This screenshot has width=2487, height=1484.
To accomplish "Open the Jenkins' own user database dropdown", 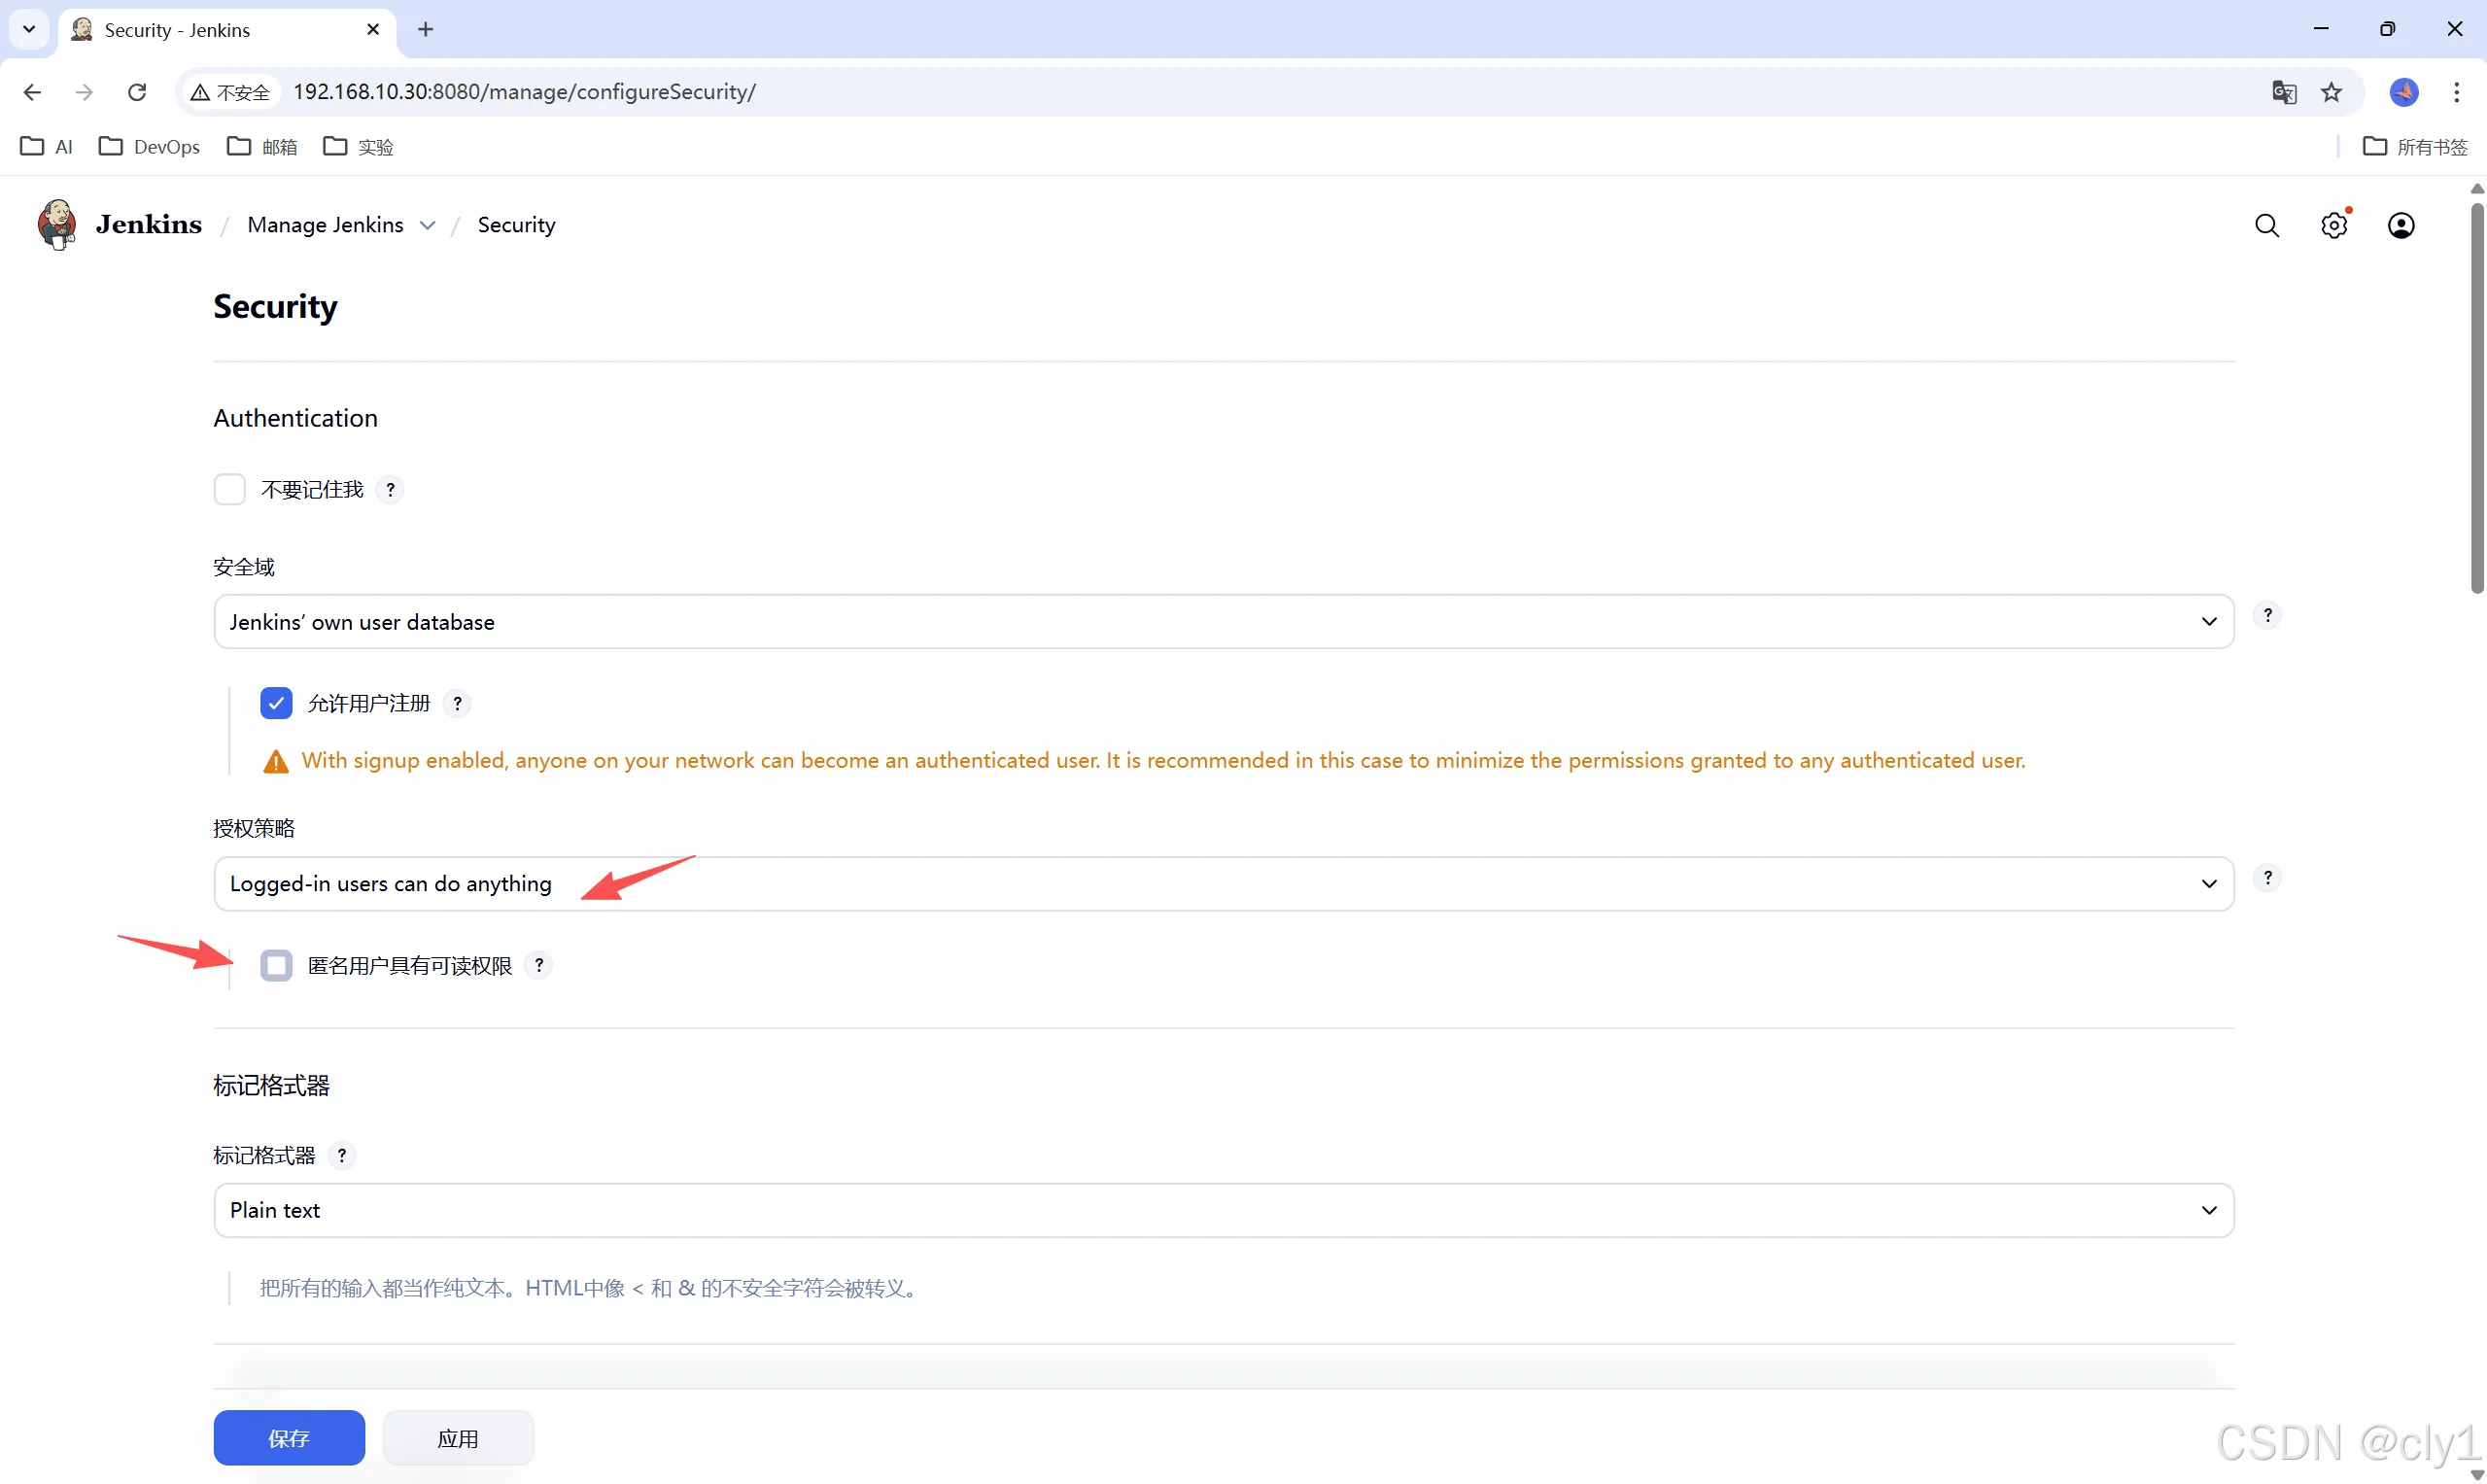I will [1223, 622].
